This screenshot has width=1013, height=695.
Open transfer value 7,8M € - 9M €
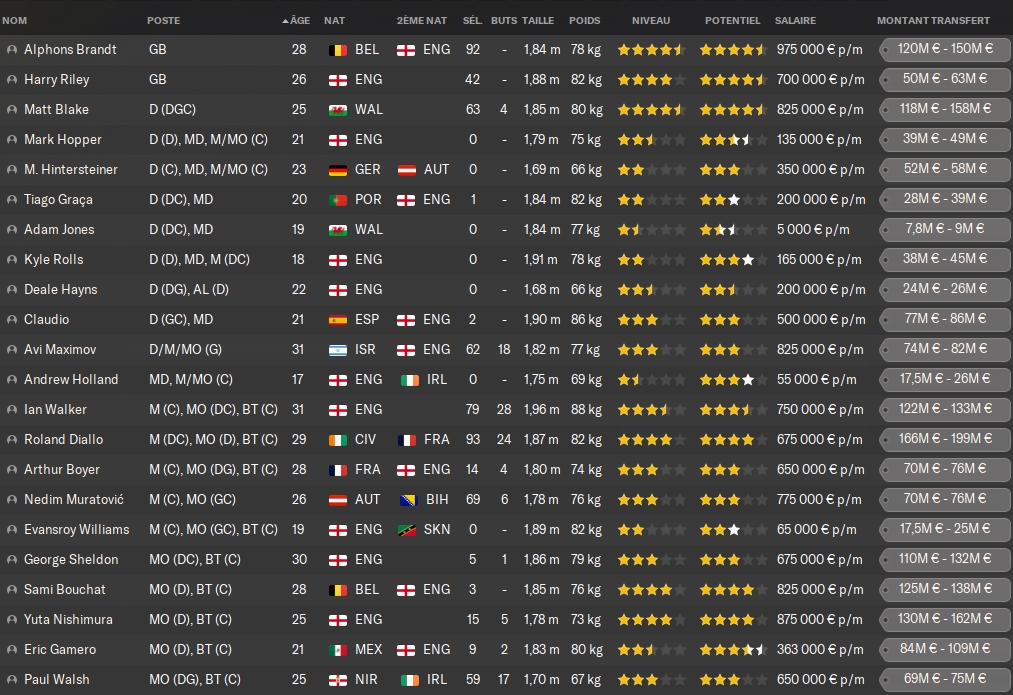pyautogui.click(x=945, y=229)
